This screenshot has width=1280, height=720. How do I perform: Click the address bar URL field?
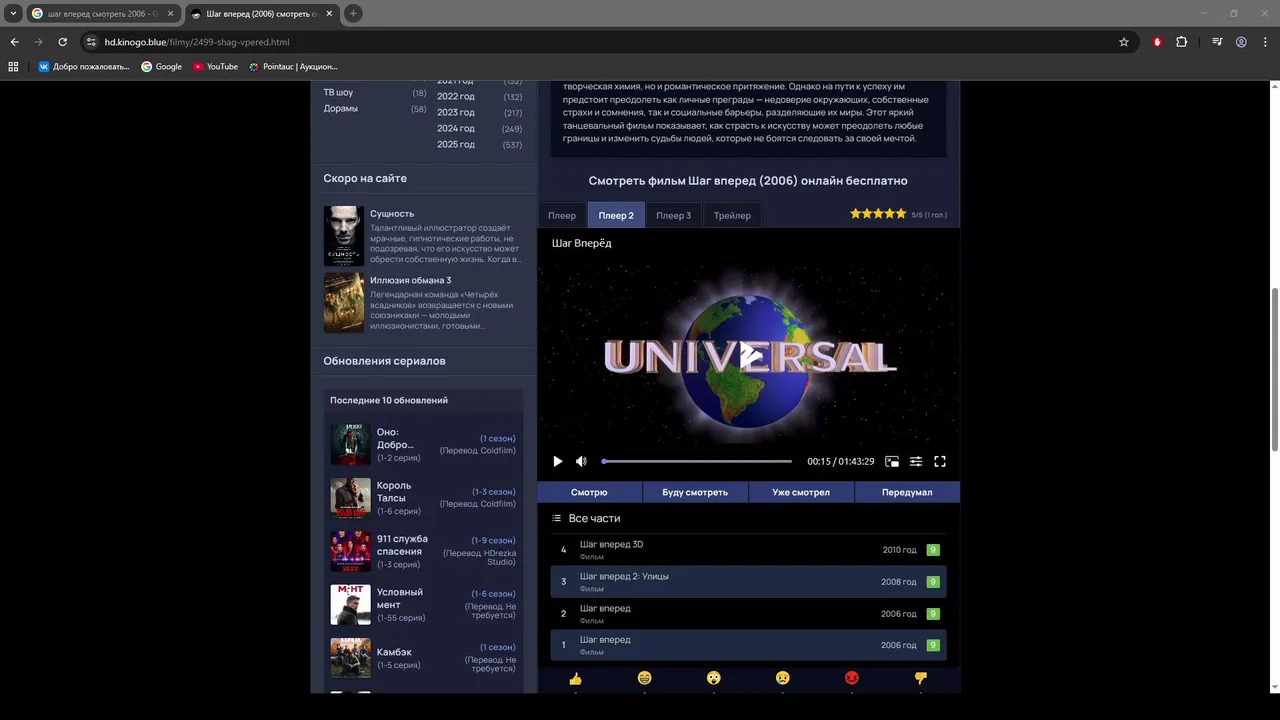coord(600,42)
